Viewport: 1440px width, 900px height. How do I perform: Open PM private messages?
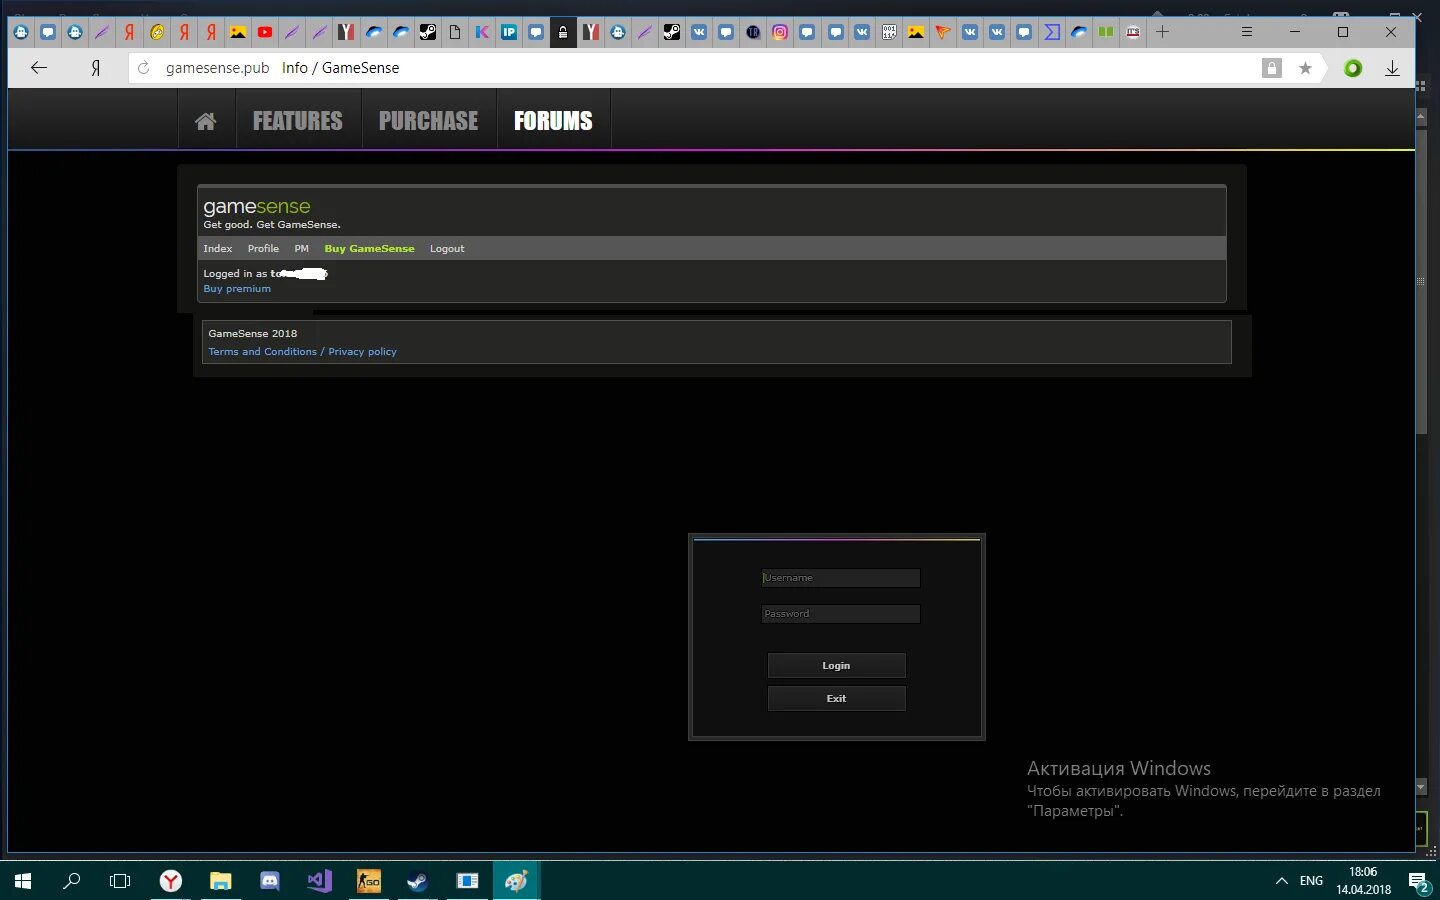[x=301, y=249]
